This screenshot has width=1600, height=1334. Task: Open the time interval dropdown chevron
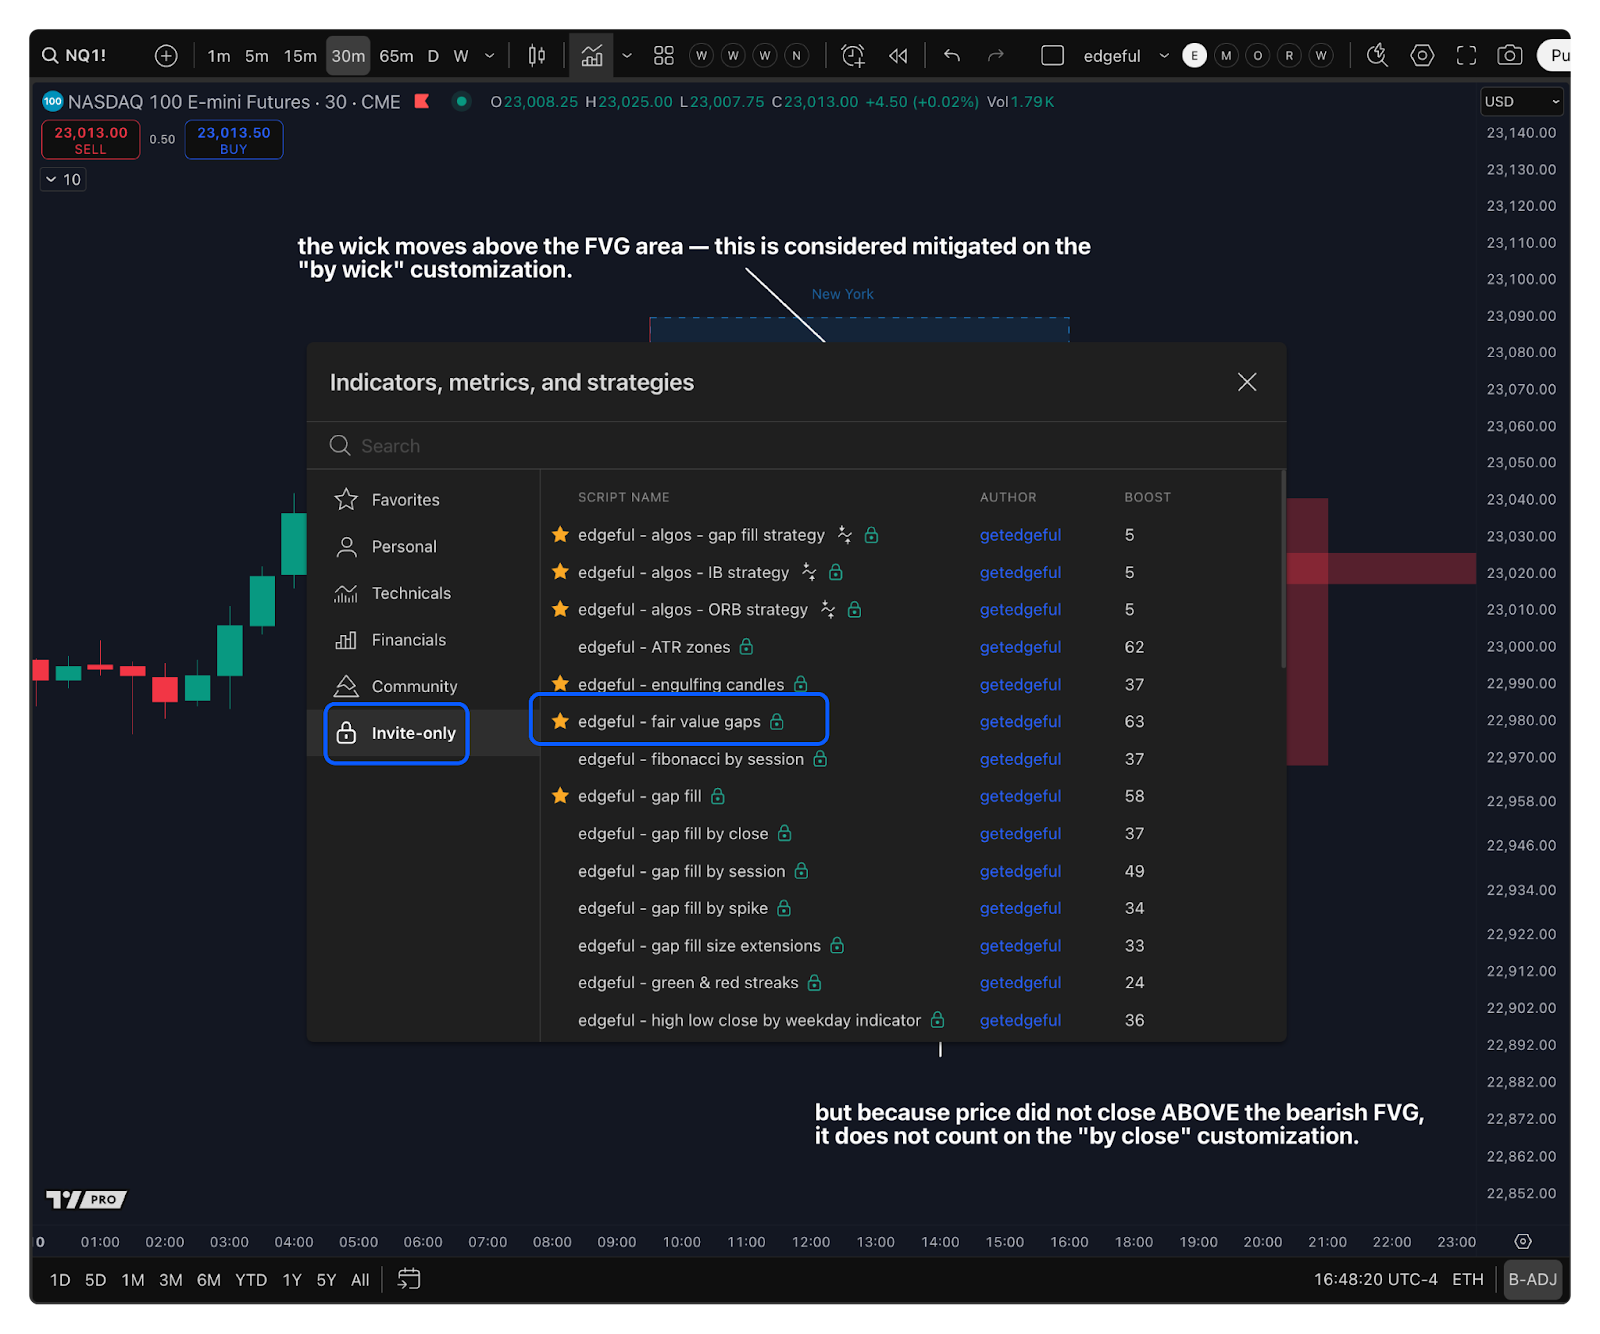pos(490,56)
